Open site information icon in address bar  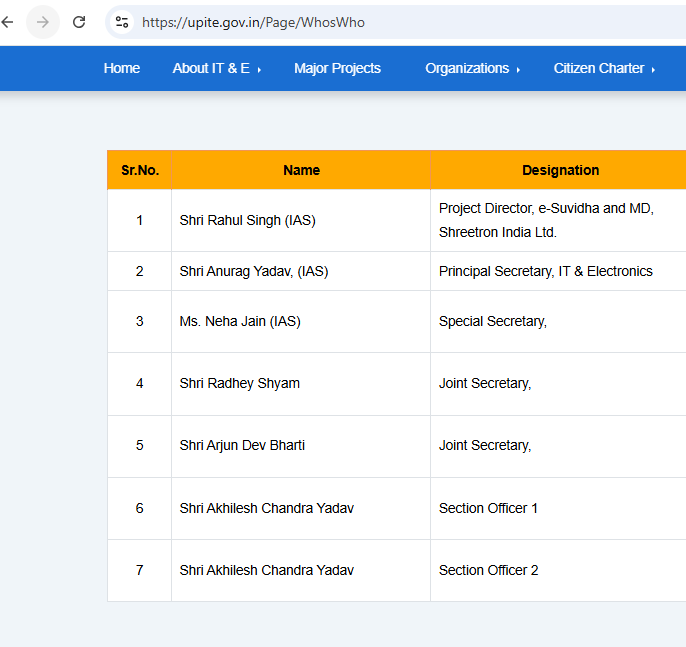pyautogui.click(x=122, y=22)
